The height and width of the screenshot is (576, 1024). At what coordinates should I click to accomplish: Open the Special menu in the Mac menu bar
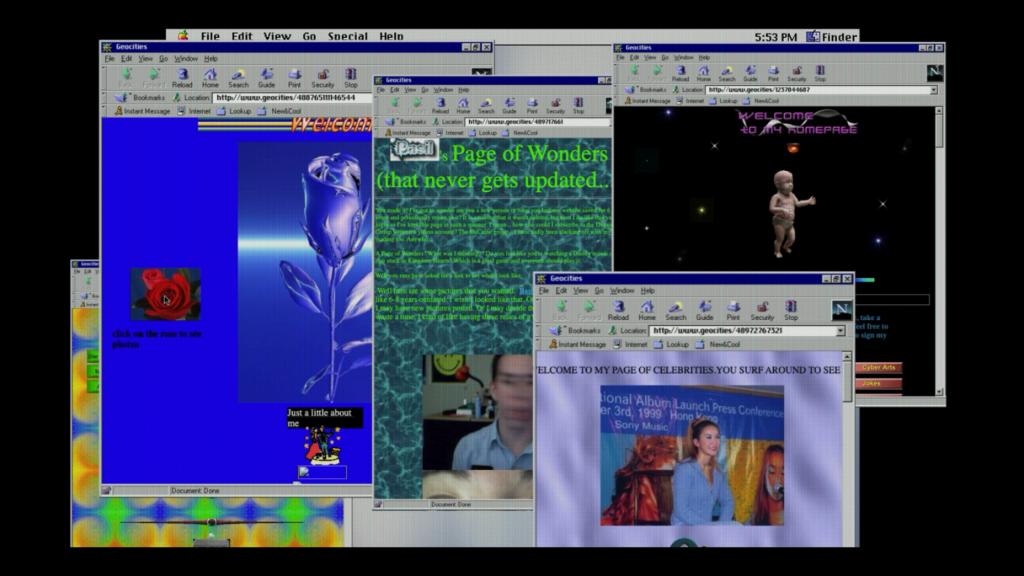point(347,36)
